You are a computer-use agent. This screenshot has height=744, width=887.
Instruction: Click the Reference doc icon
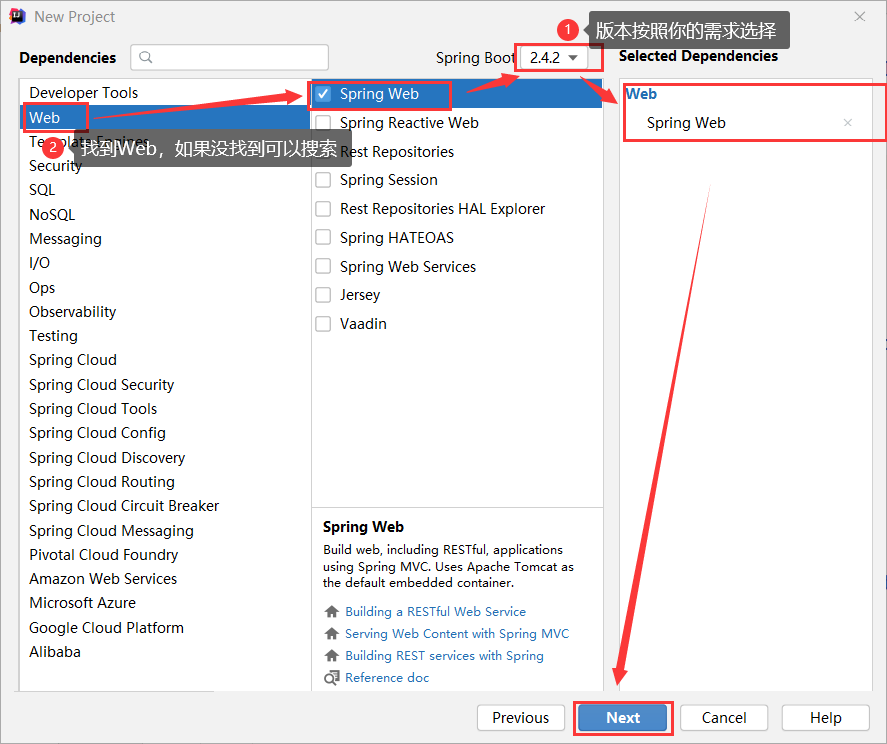coord(331,677)
